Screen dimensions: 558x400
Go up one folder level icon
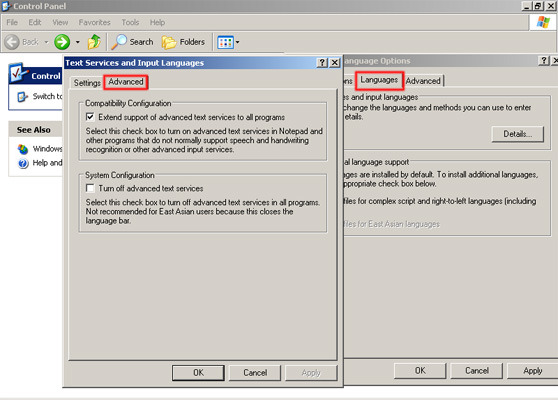pyautogui.click(x=94, y=42)
